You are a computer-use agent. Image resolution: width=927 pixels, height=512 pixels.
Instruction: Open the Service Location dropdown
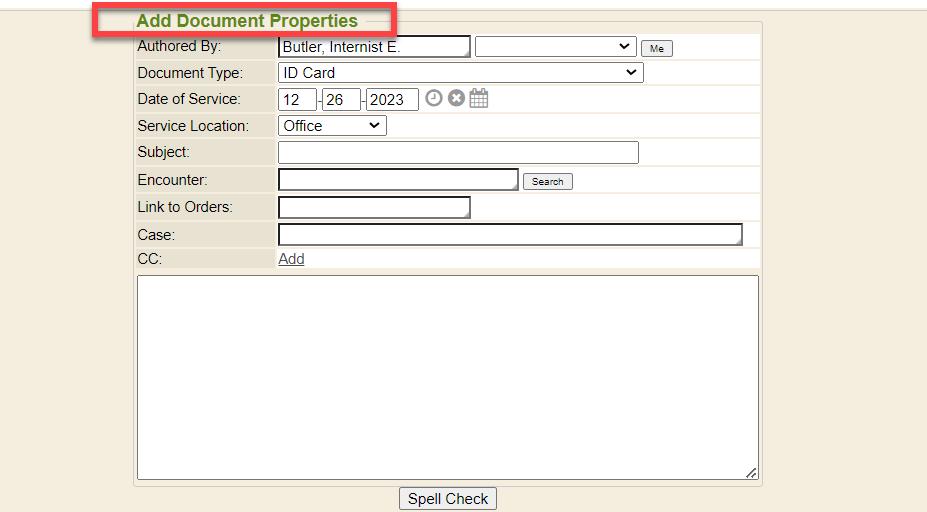click(332, 125)
